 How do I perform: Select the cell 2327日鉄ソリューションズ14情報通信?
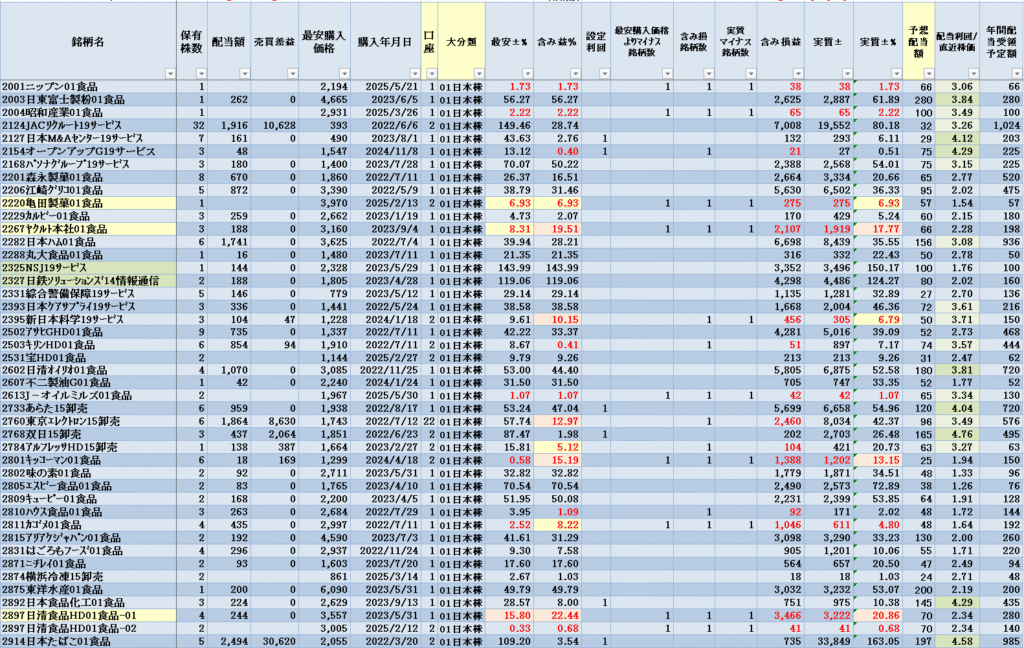[88, 280]
